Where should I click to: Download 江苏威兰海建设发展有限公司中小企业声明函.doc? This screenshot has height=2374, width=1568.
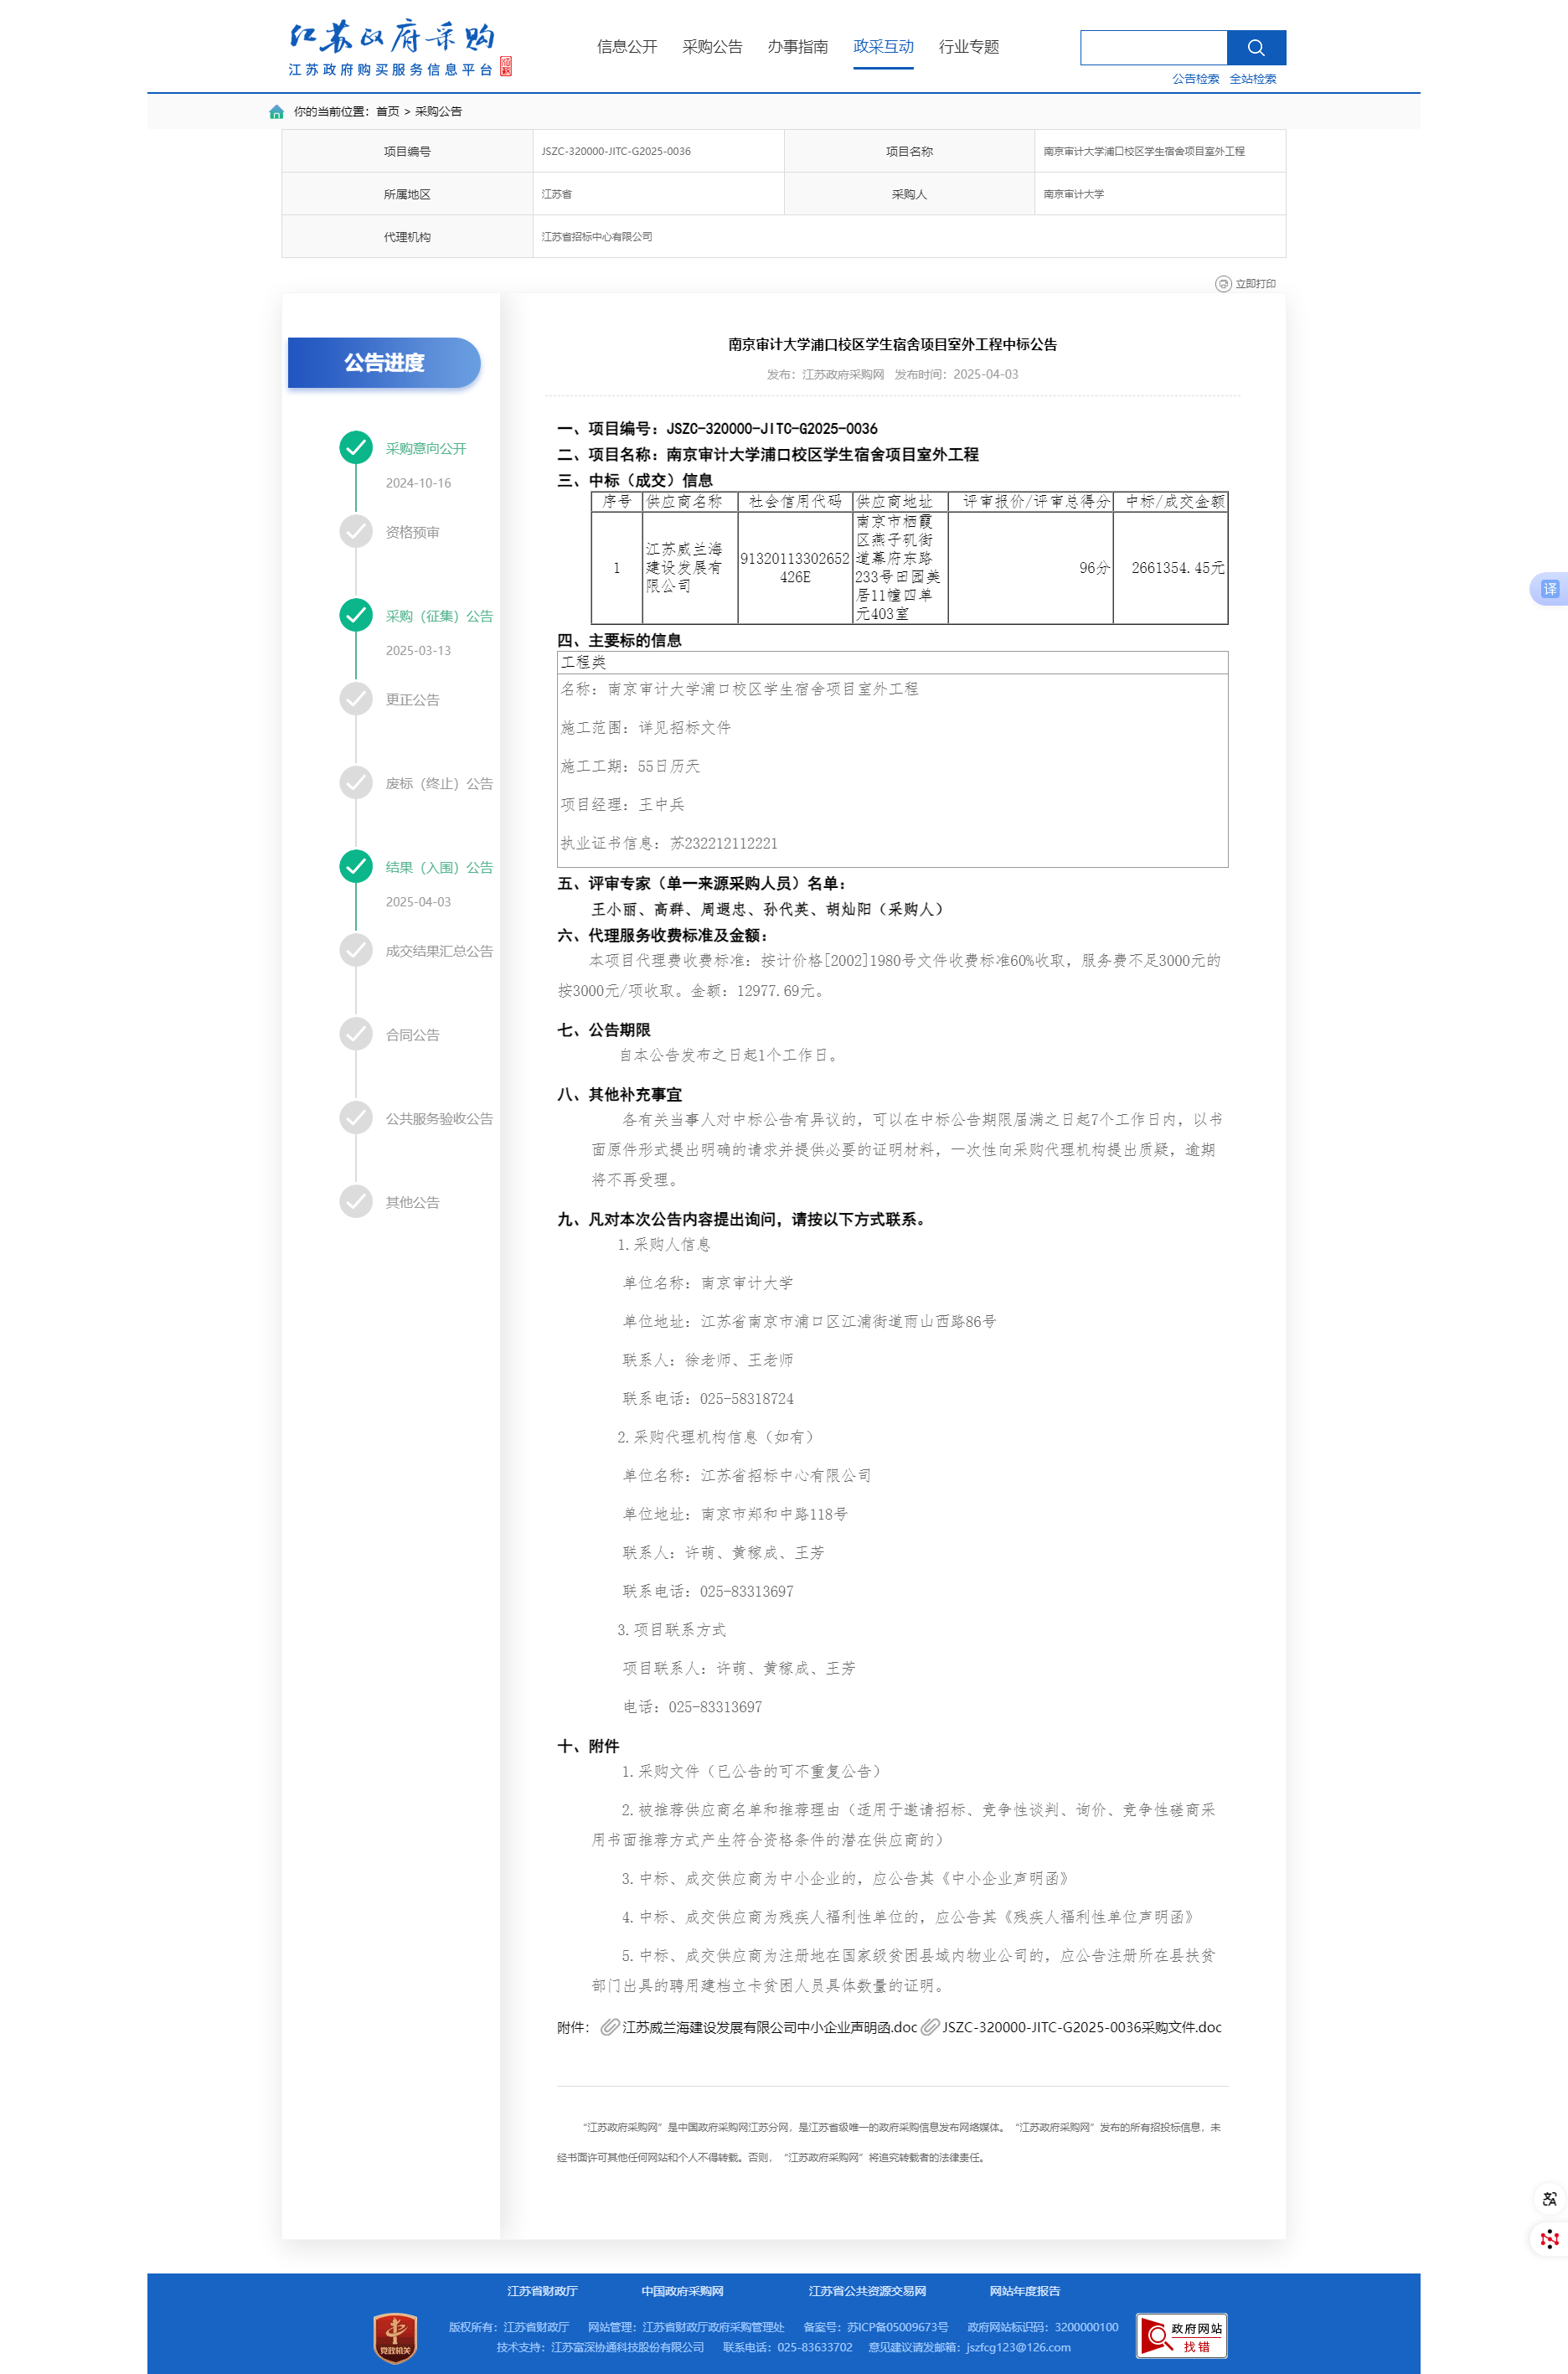click(x=769, y=2027)
